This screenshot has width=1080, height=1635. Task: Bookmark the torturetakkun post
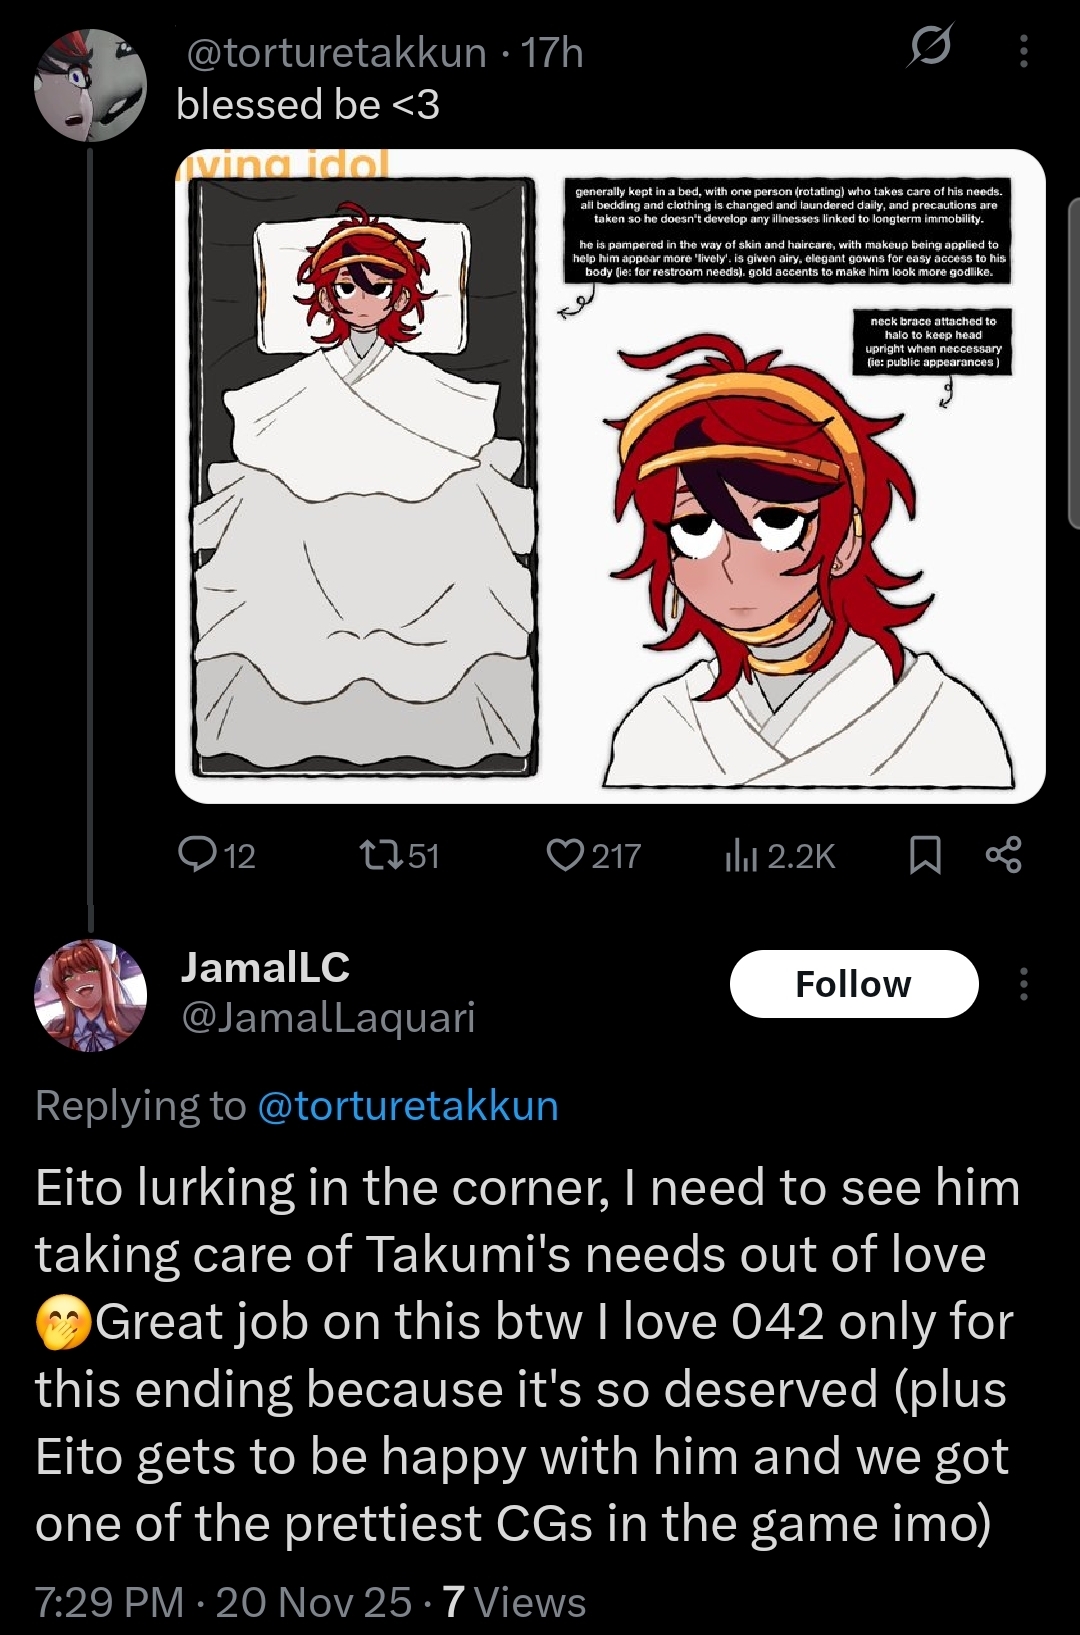925,856
